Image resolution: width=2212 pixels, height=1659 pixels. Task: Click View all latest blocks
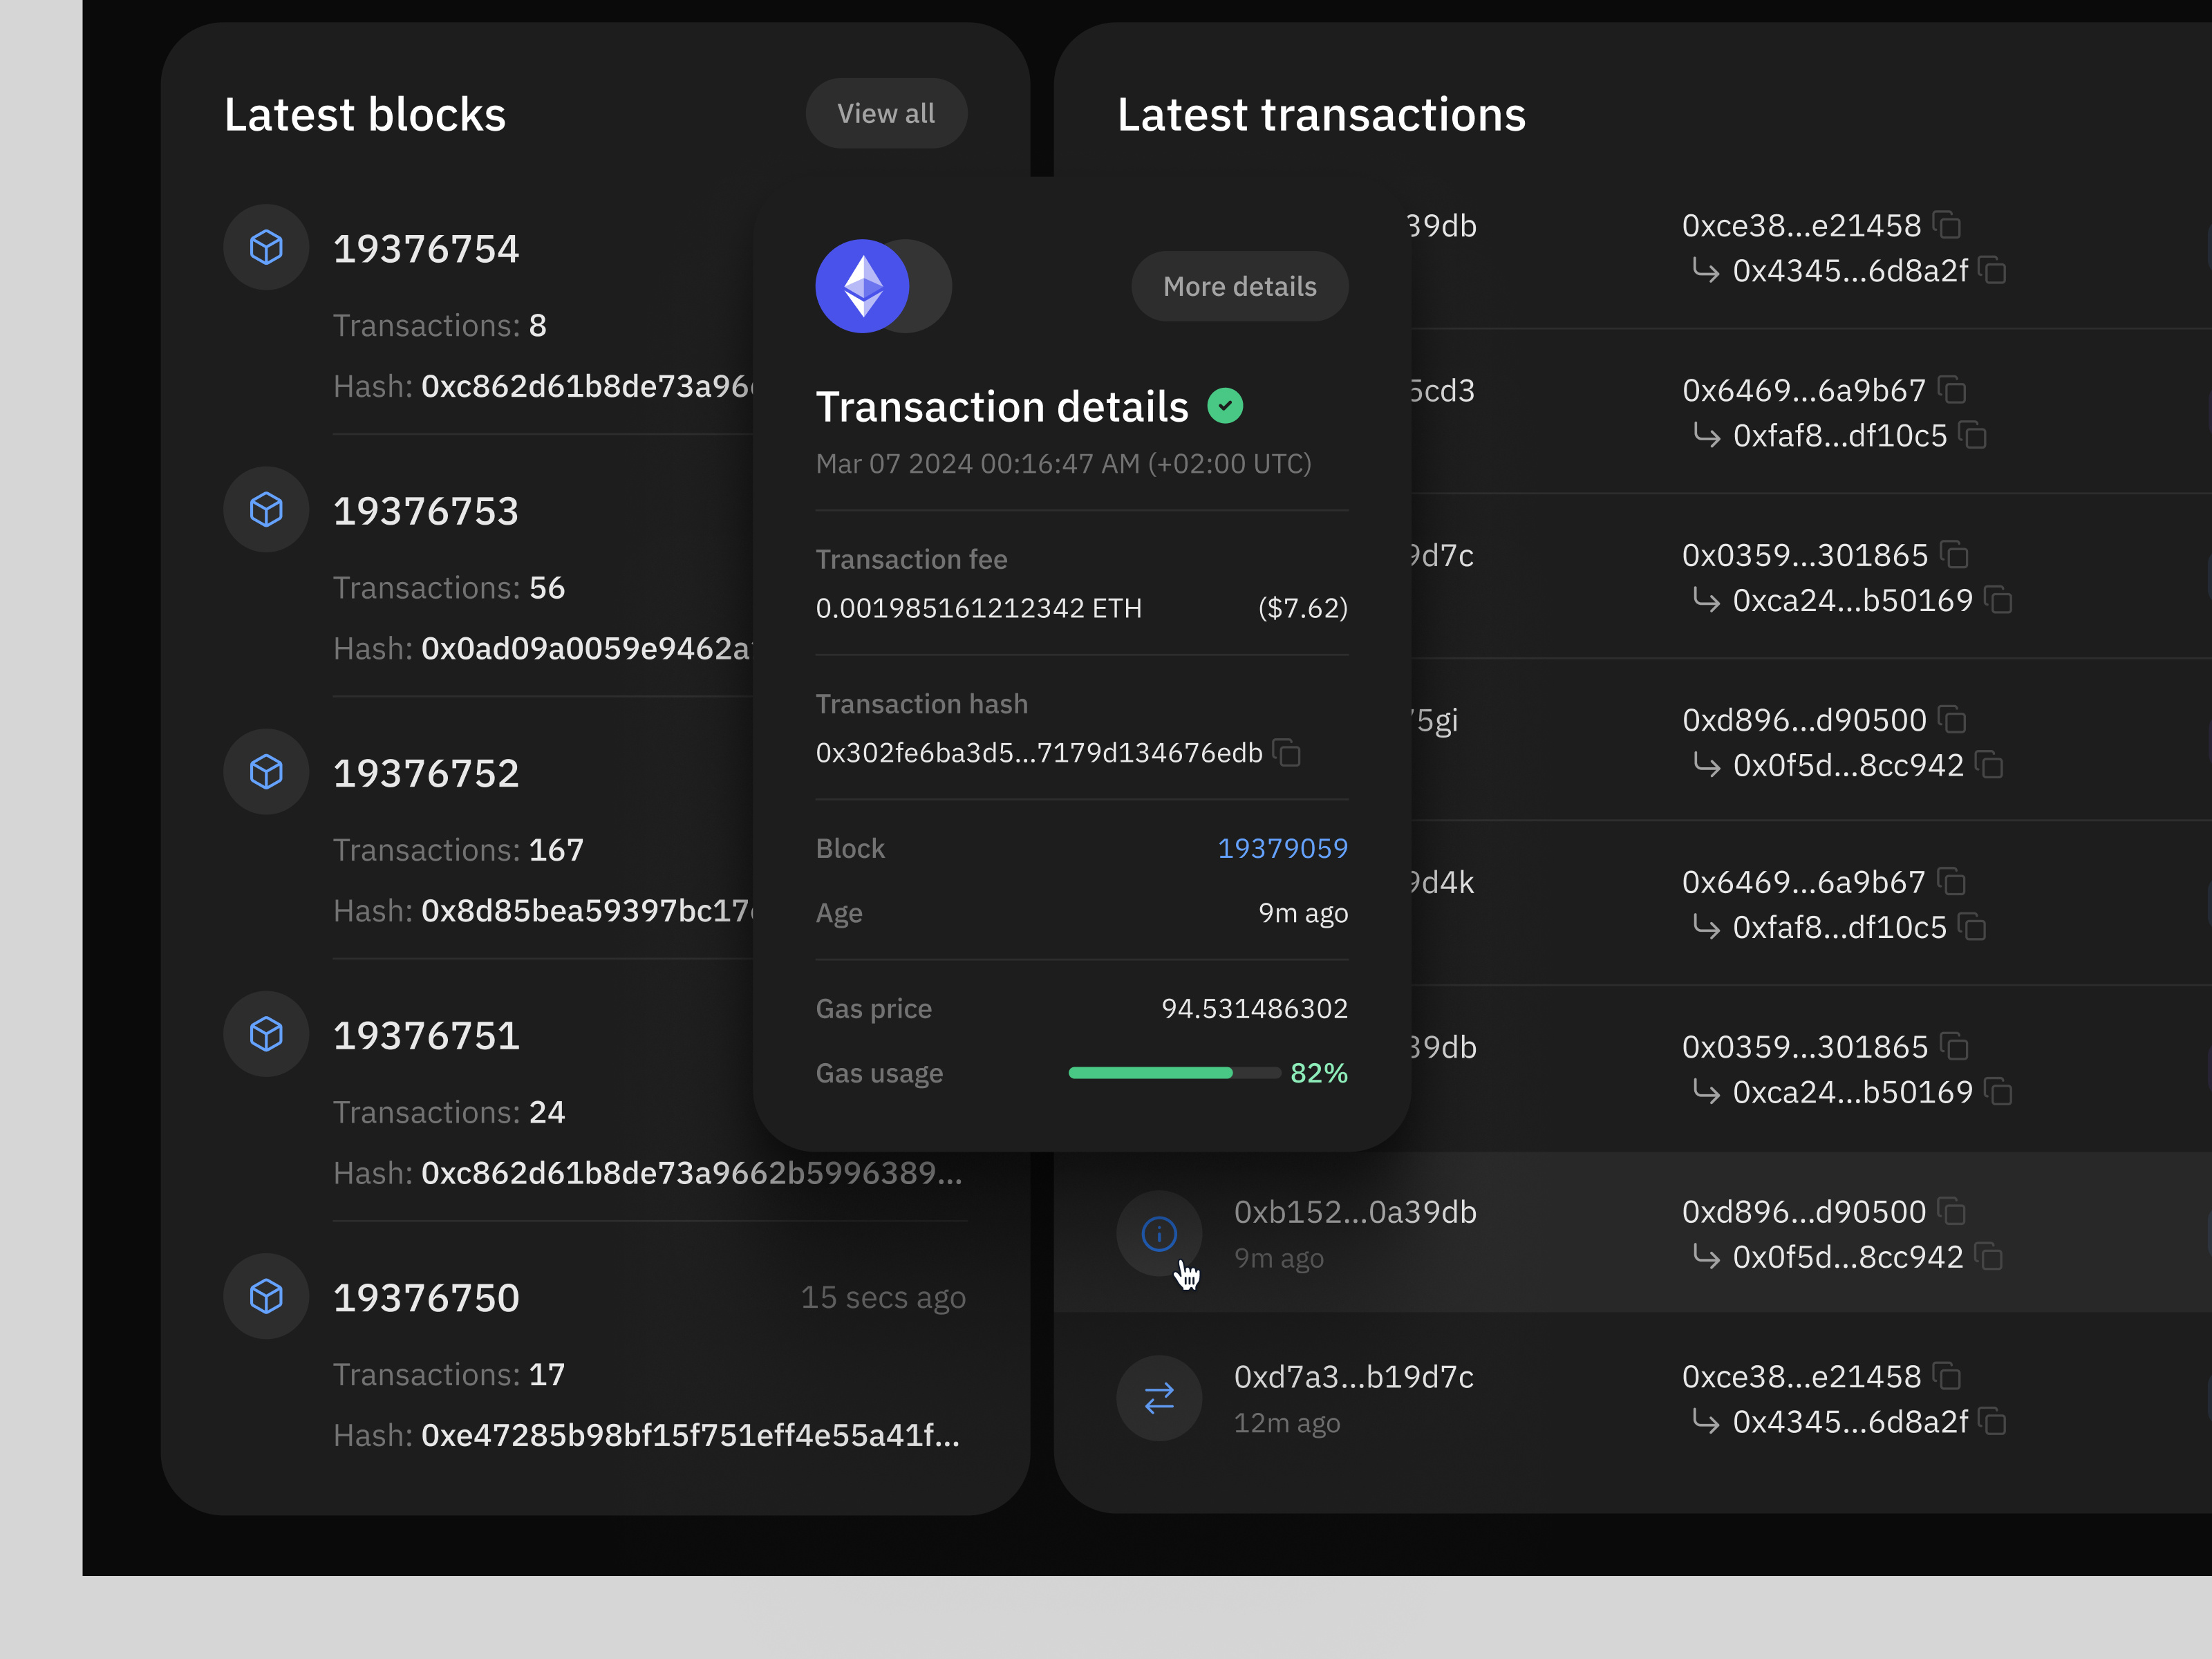click(x=886, y=113)
